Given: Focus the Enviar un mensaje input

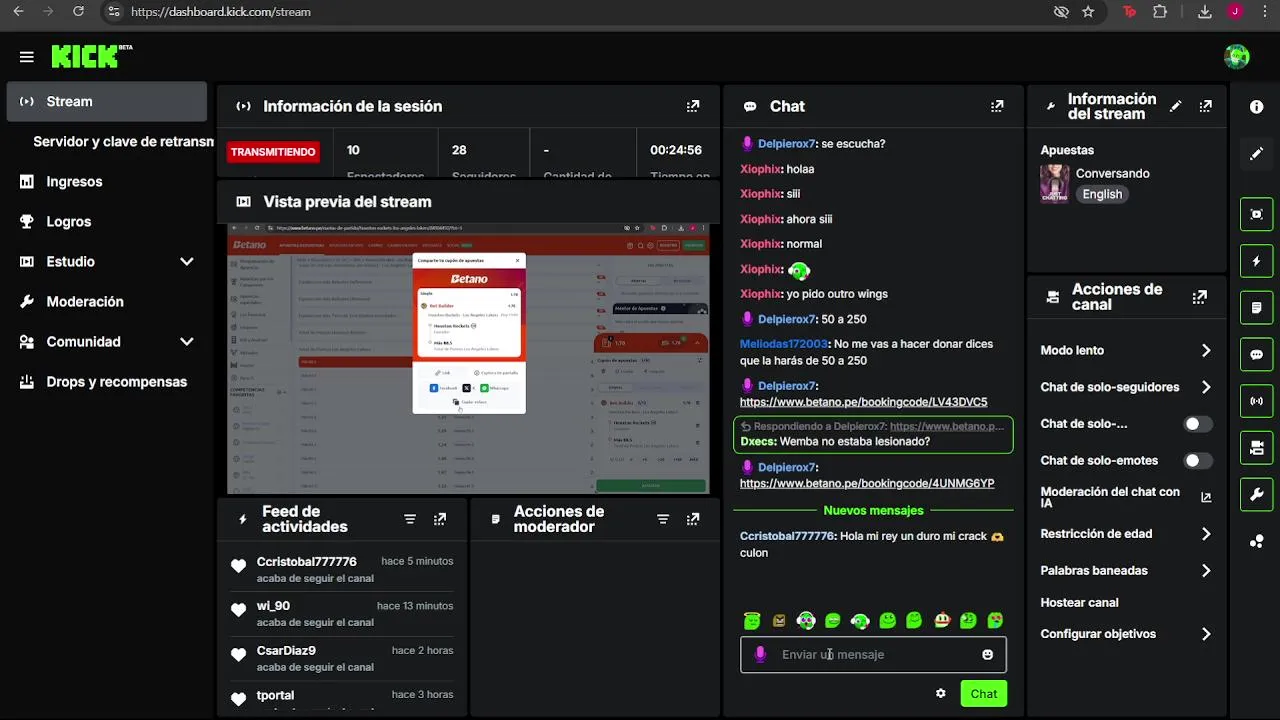Looking at the screenshot, I should (873, 655).
